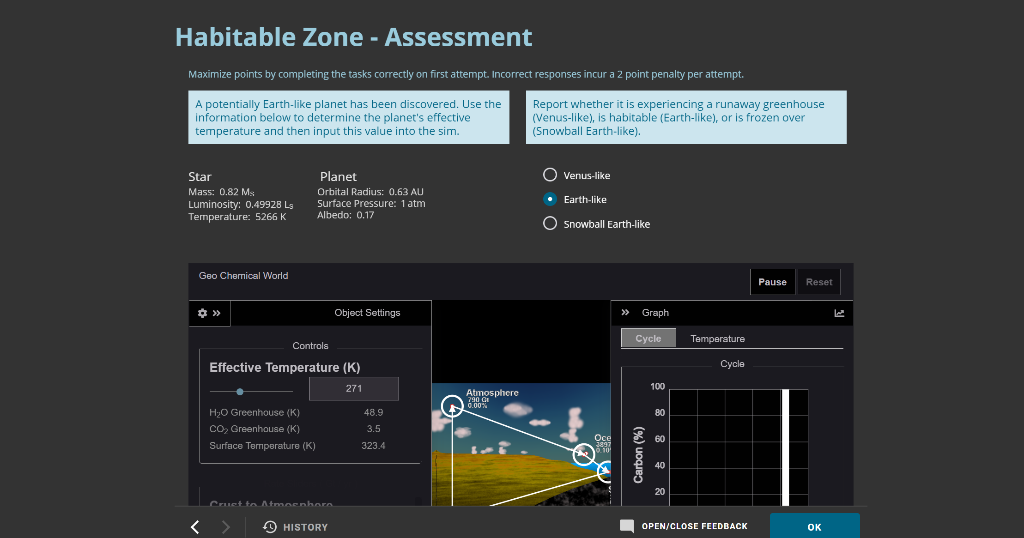Screen dimensions: 1024x538
Task: Adjust the Effective Temperature slider handle
Action: (240, 392)
